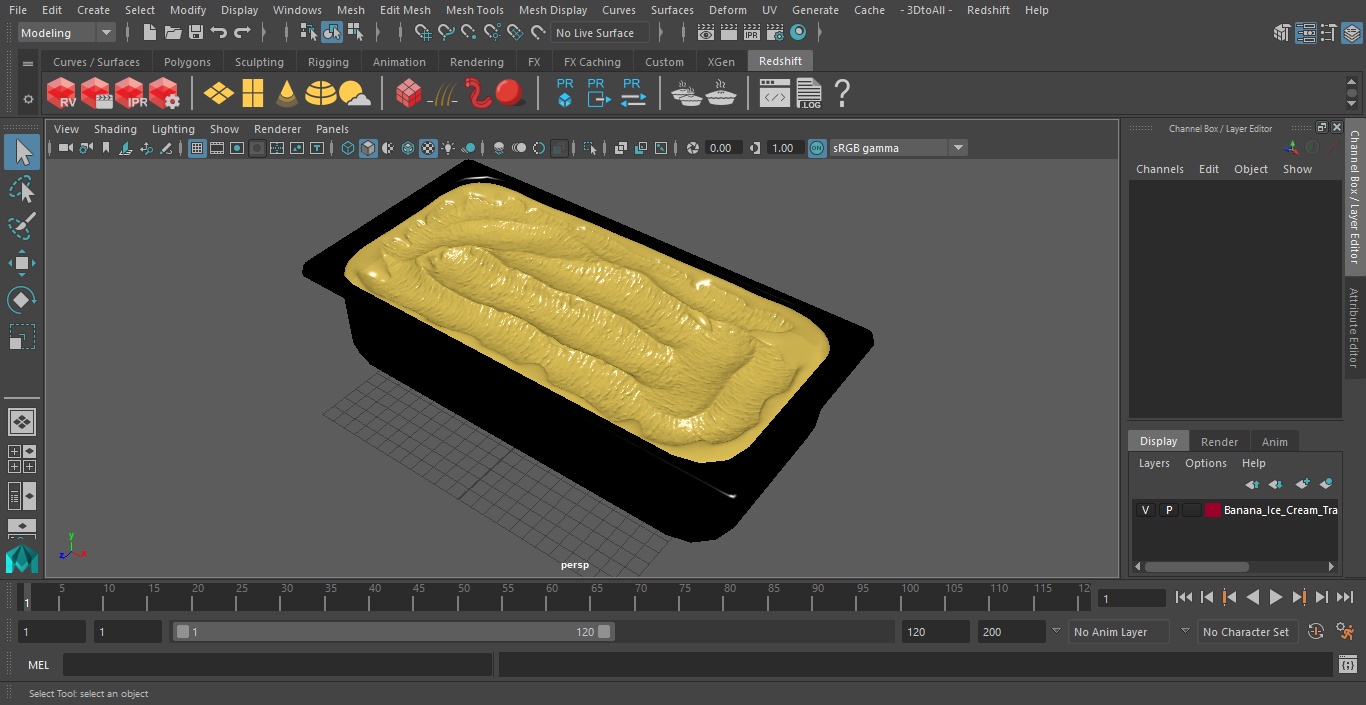The height and width of the screenshot is (705, 1366).
Task: Open the File menu
Action: pyautogui.click(x=18, y=10)
